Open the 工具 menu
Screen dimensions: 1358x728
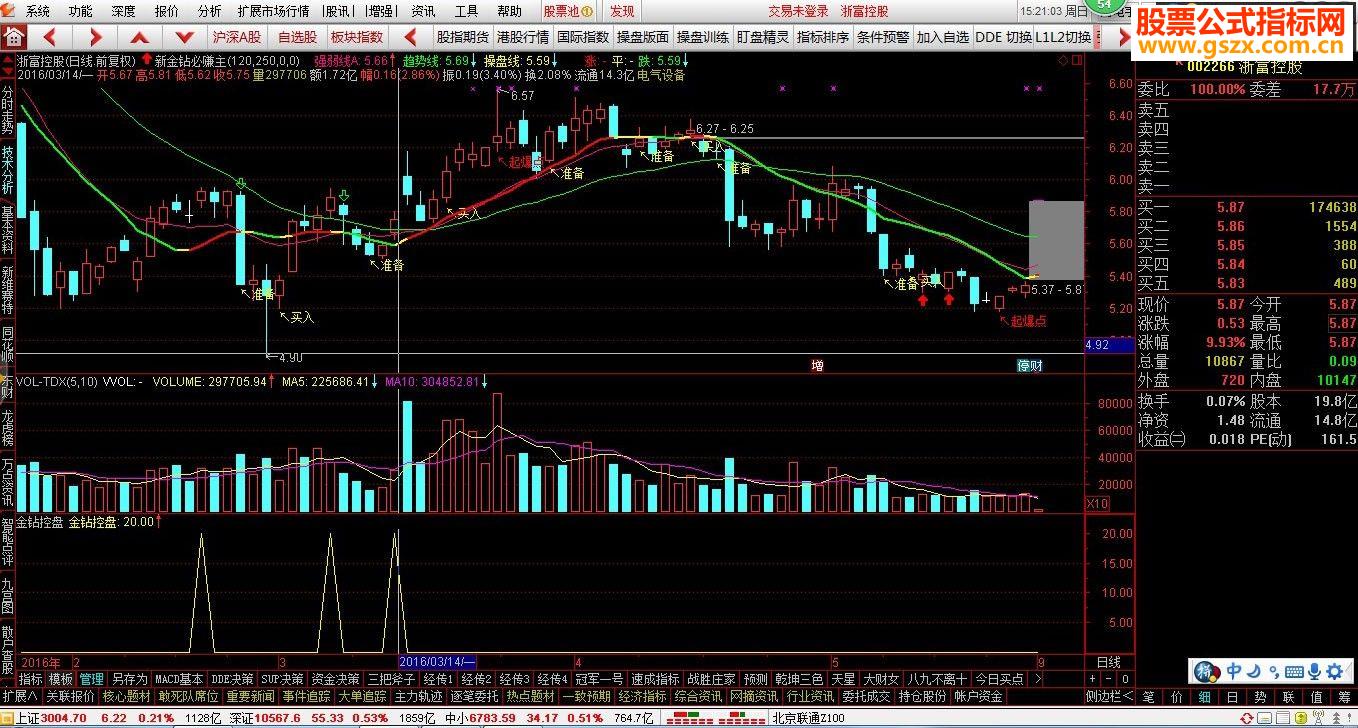[x=466, y=11]
